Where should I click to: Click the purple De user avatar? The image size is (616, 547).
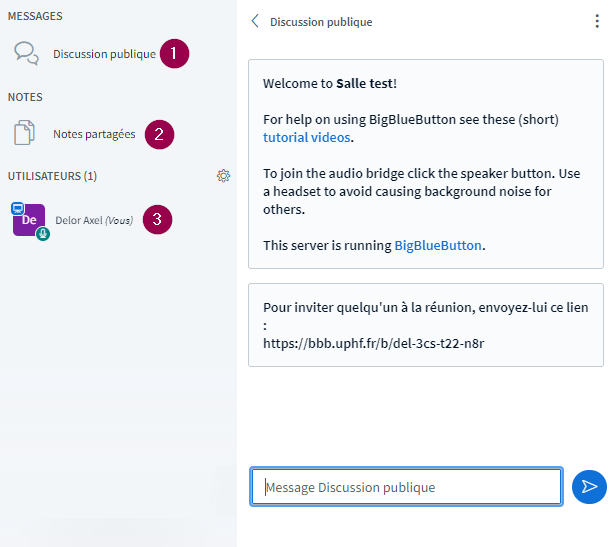28,220
